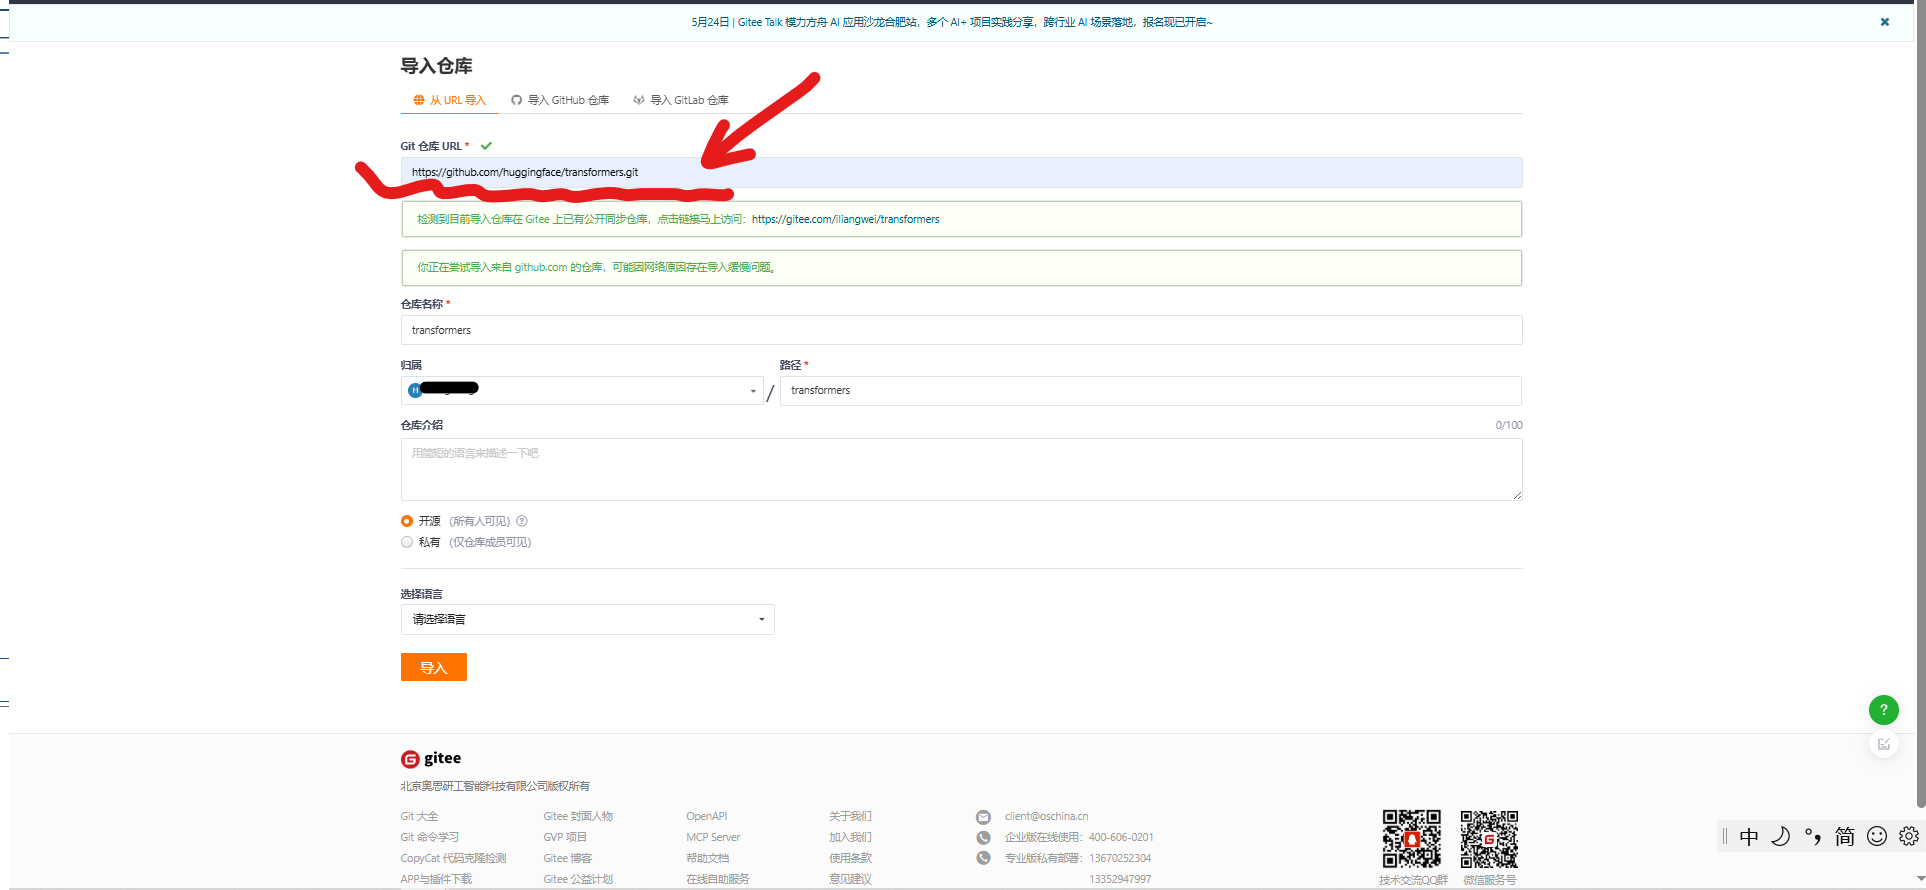Screen dimensions: 1926x890
Task: Click the IME punctuation mode icon
Action: pos(1813,837)
